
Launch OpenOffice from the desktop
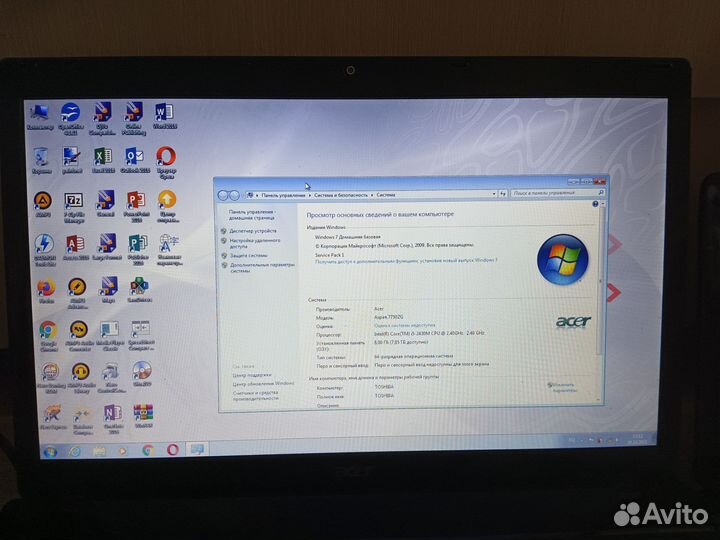point(71,118)
